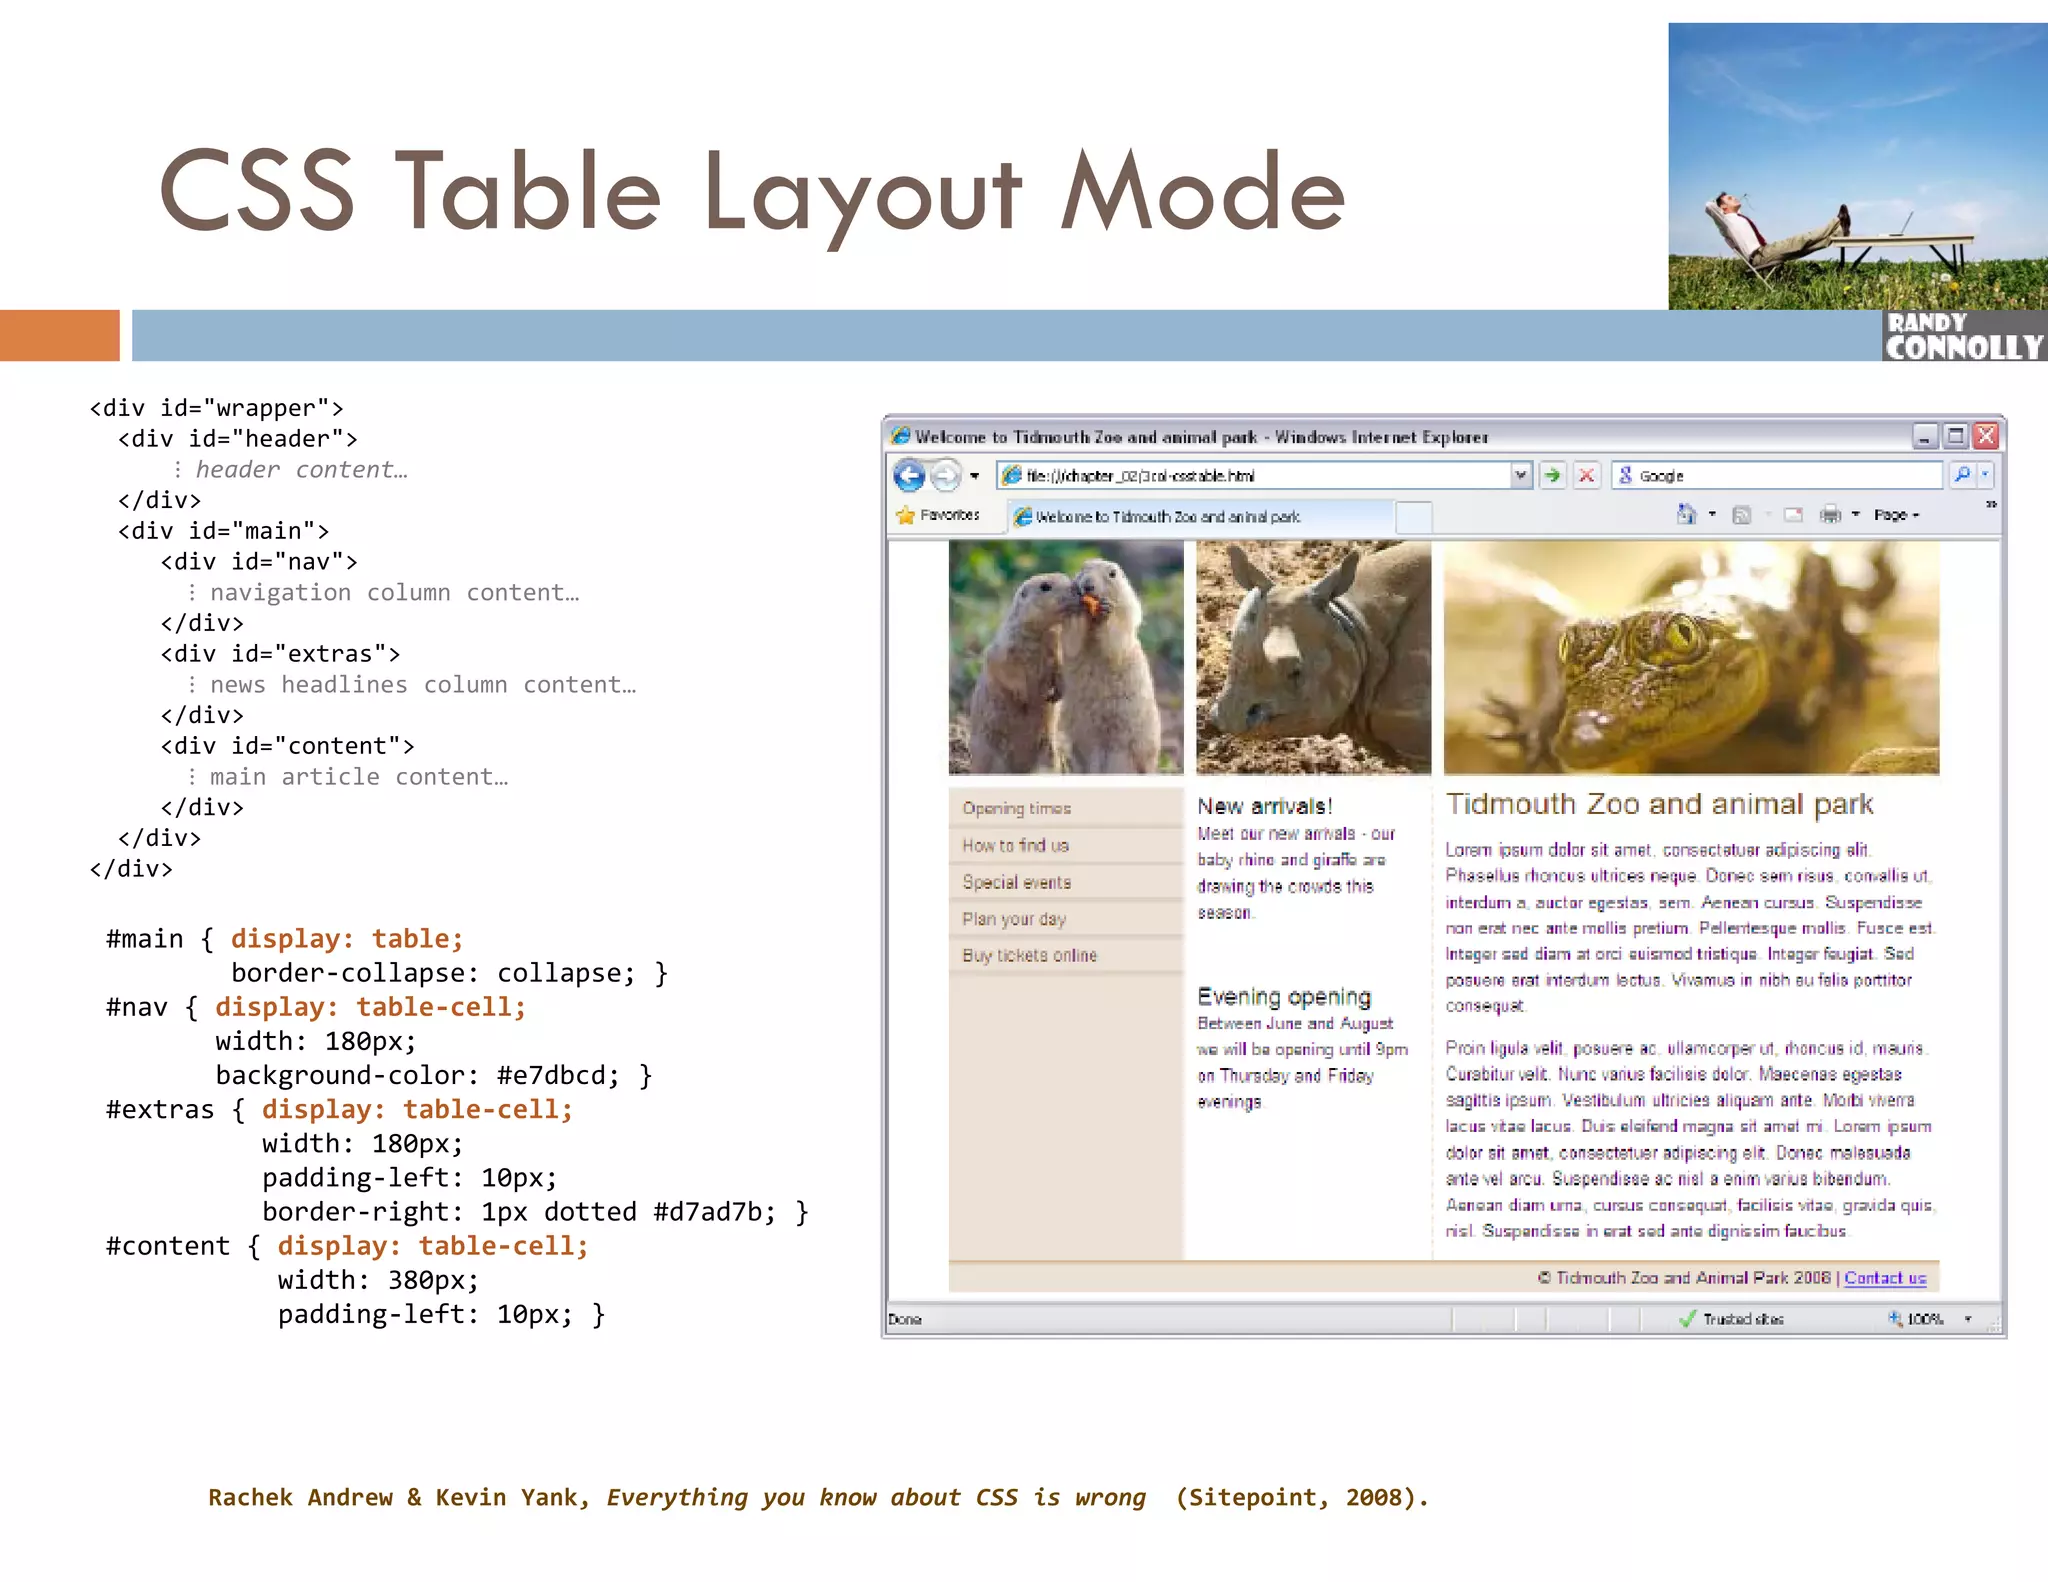
Task: Open the search provider options dropdown
Action: [1986, 475]
